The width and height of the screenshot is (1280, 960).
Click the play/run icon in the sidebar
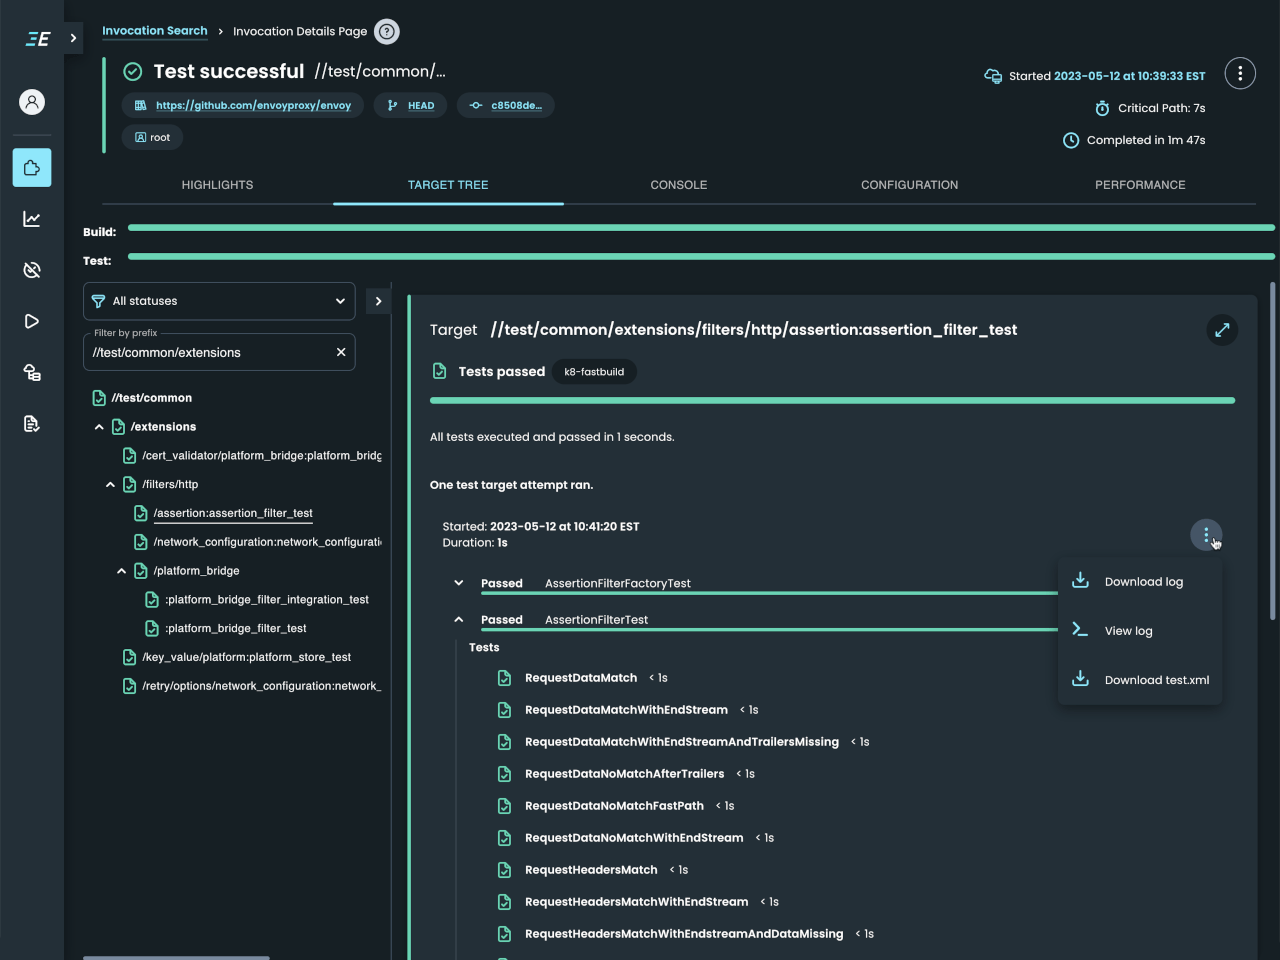coord(31,321)
